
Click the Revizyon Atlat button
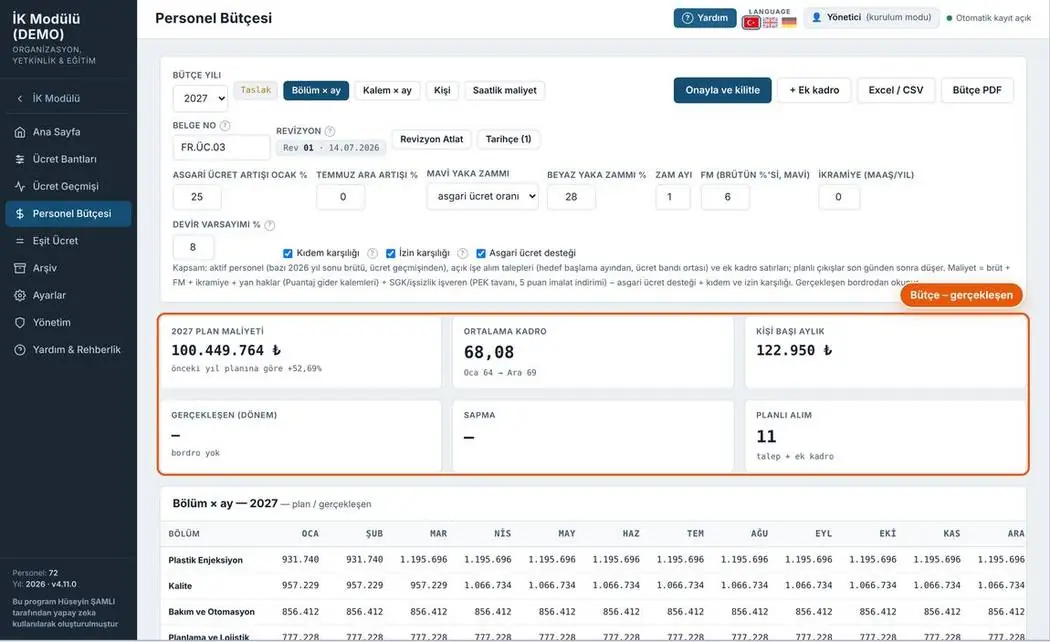click(x=432, y=139)
